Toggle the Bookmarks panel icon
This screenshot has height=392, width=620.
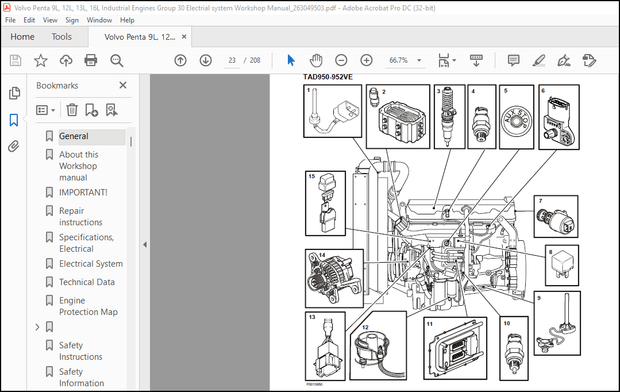[x=14, y=120]
